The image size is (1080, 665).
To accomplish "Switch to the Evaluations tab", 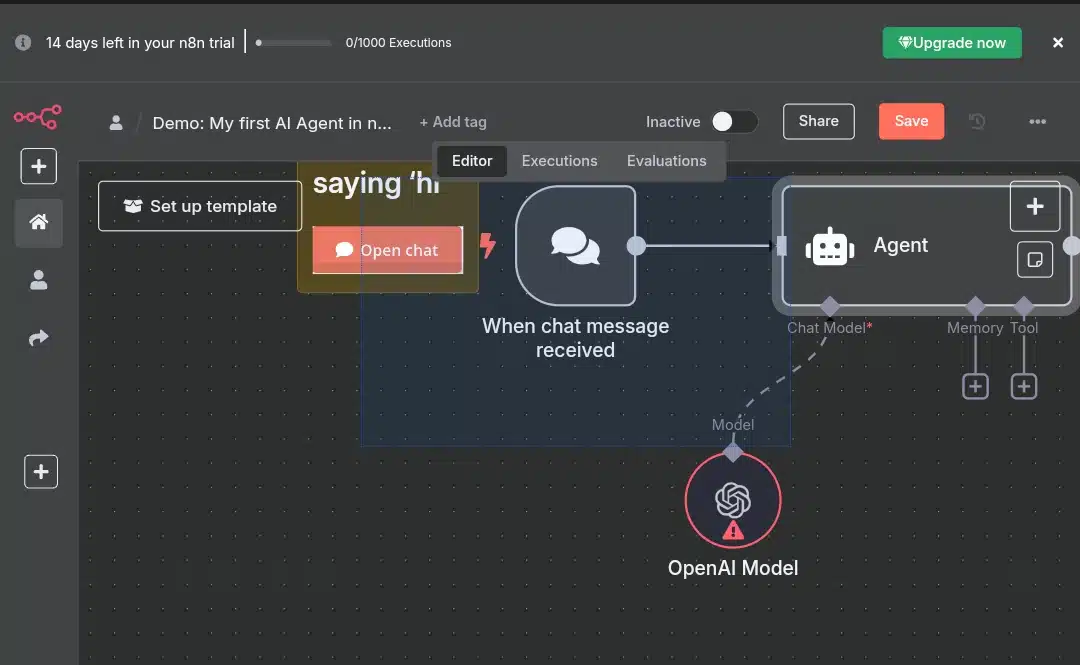I will 666,161.
